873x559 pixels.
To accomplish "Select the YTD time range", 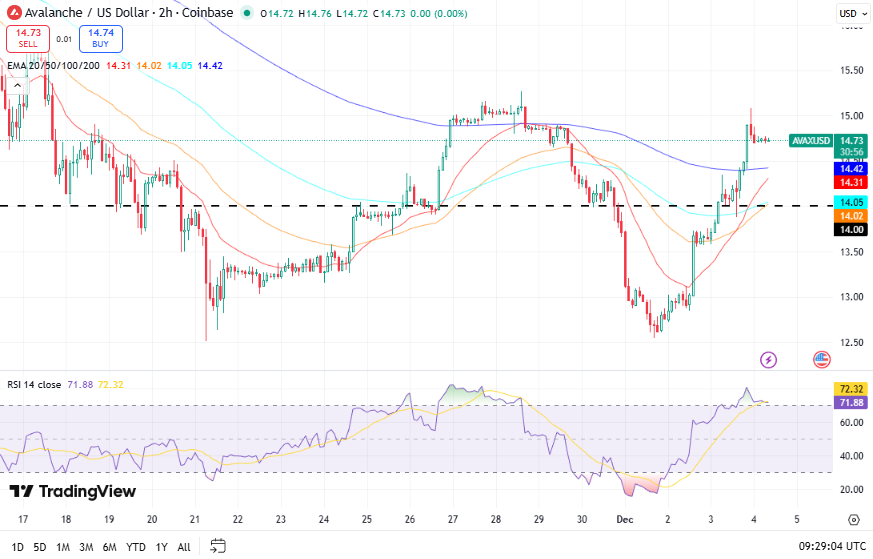I will click(136, 547).
